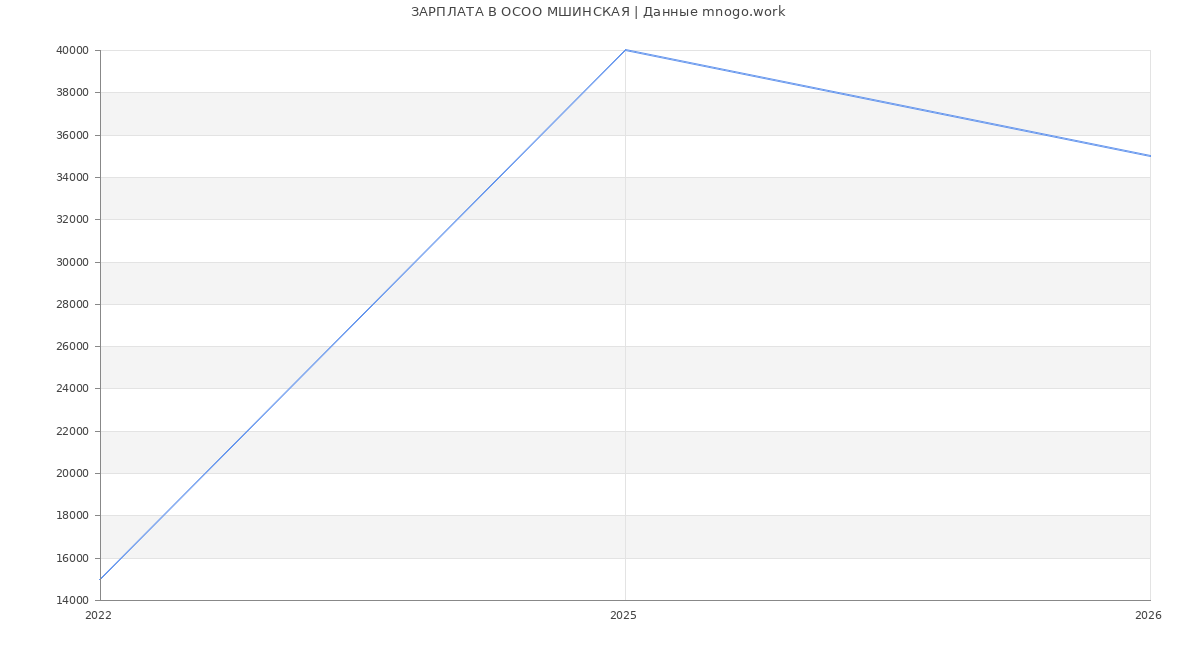
Task: Select the 2026 end data point at 35000
Action: point(1150,156)
